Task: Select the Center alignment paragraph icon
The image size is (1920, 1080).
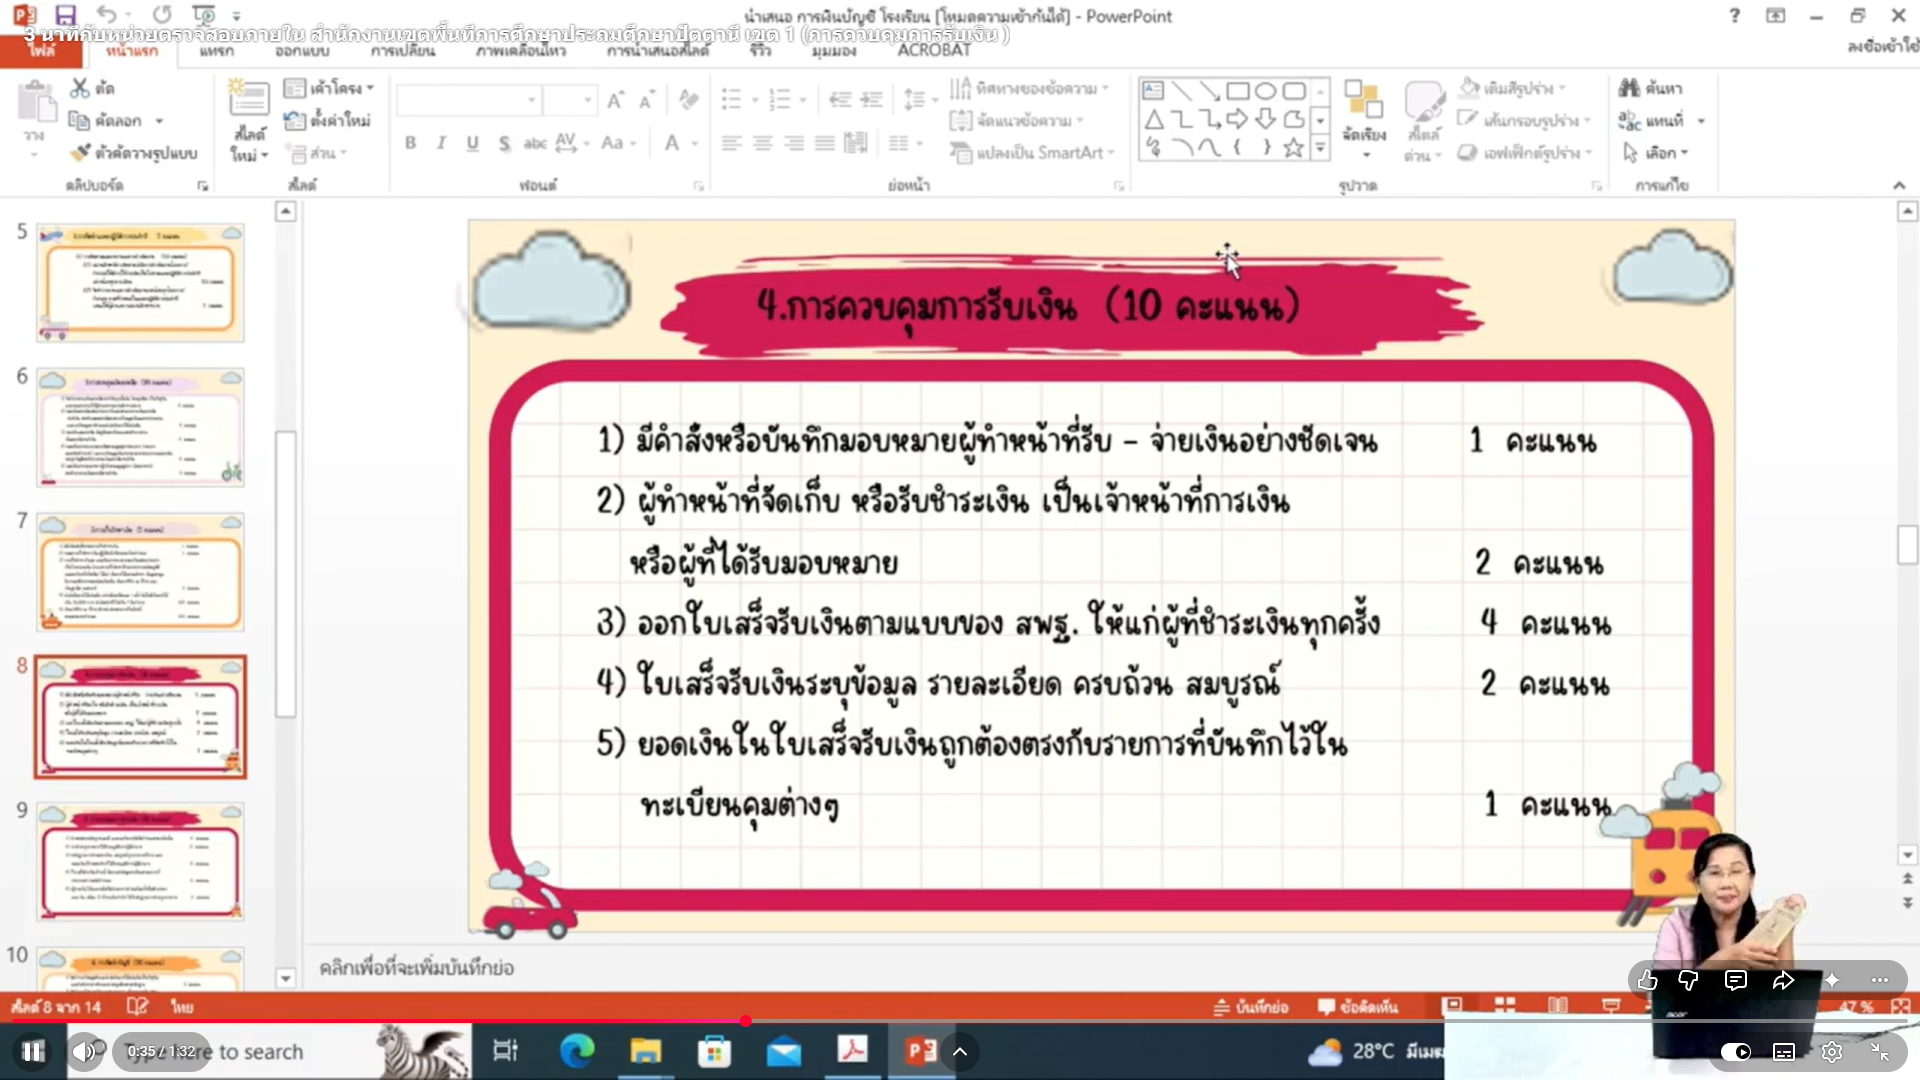Action: (762, 143)
